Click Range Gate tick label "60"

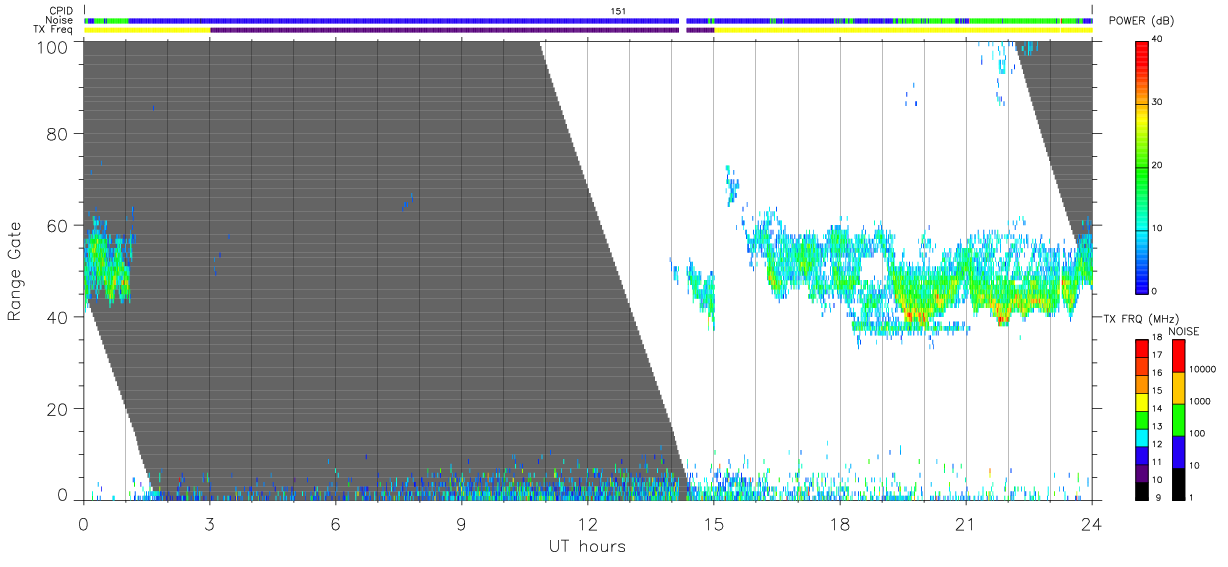(57, 226)
